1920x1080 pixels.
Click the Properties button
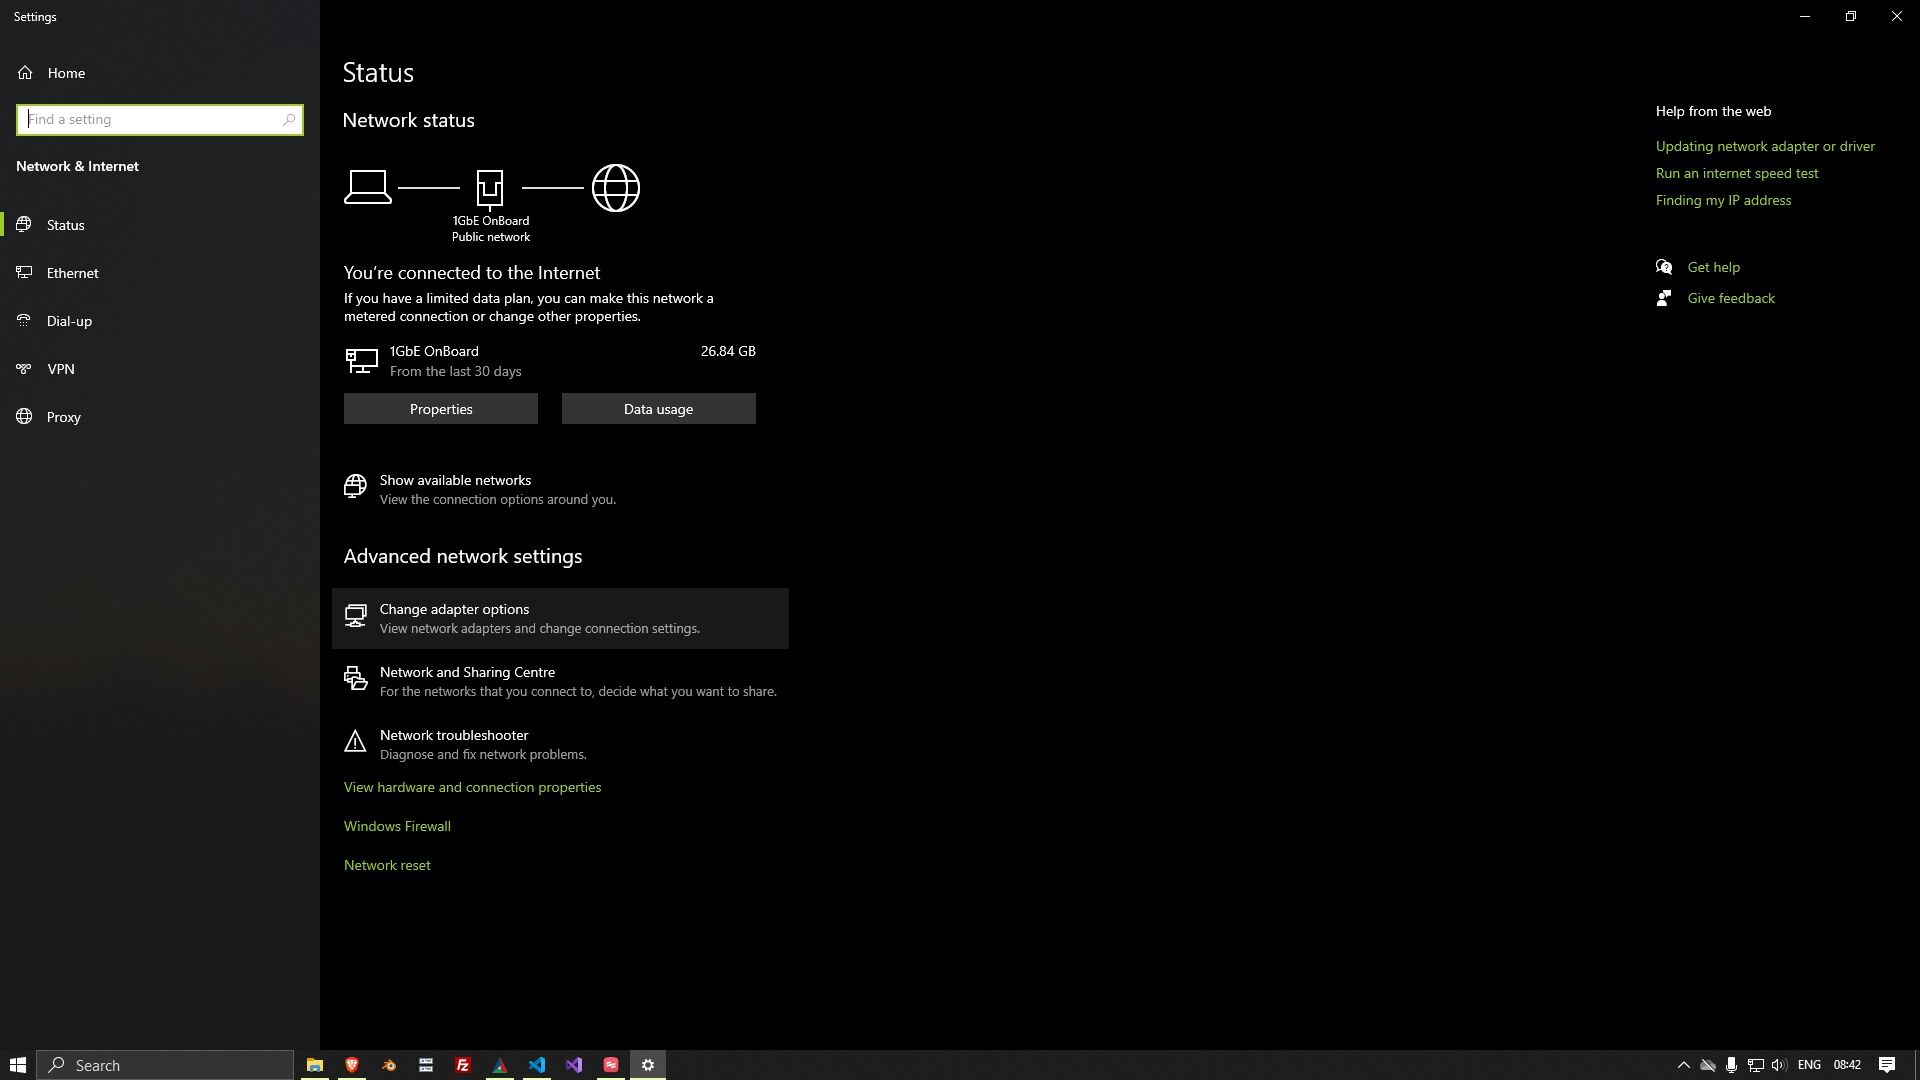coord(441,409)
